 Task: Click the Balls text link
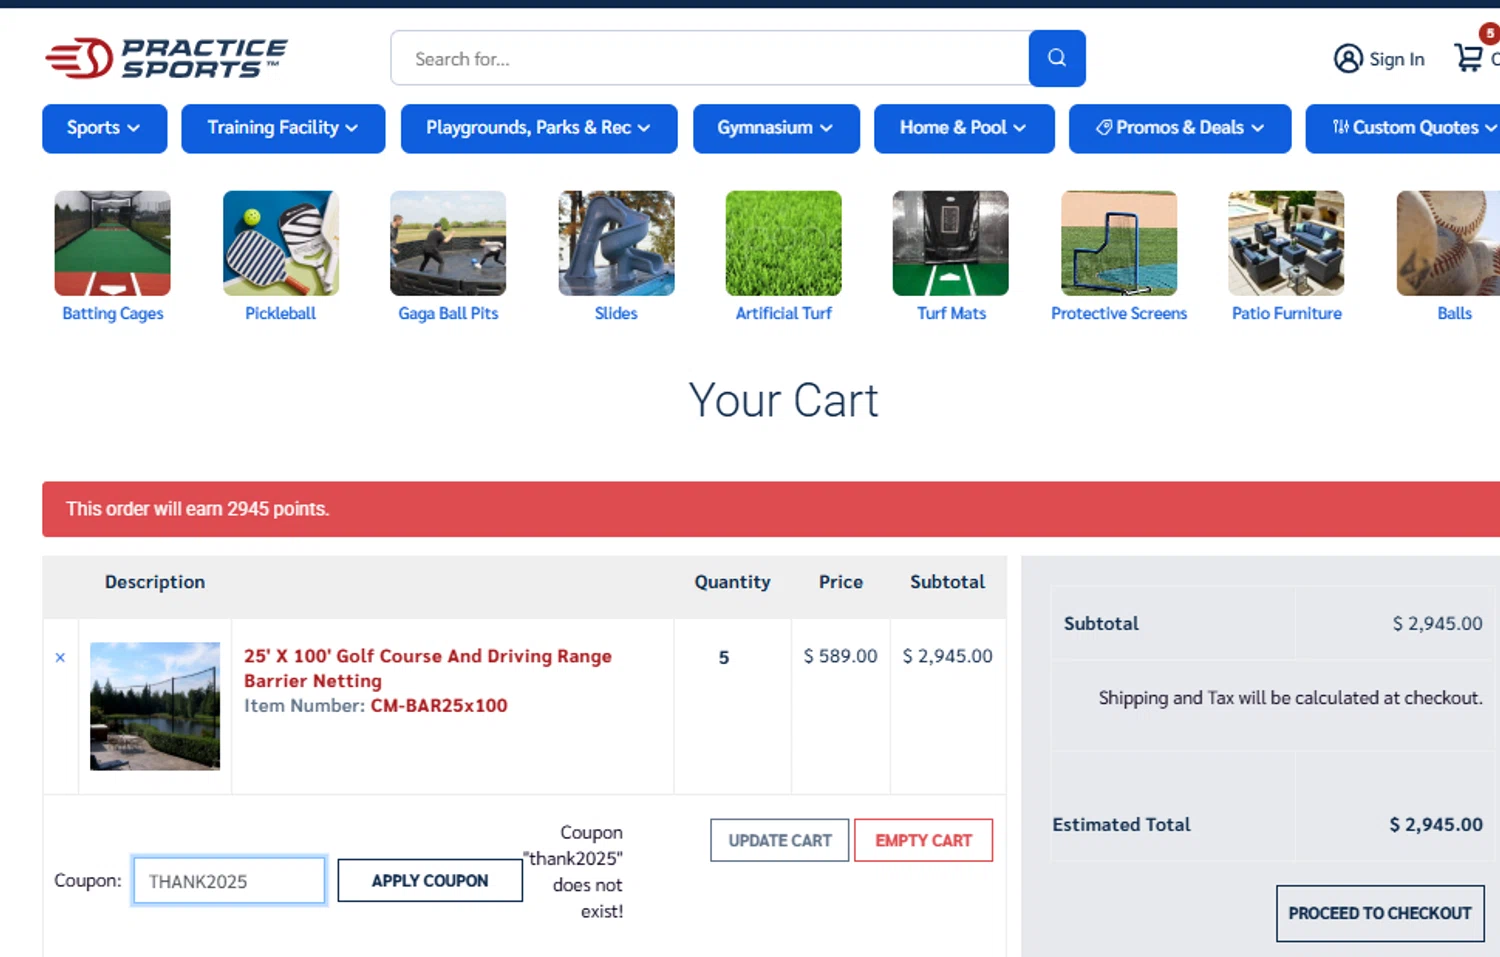pos(1454,313)
